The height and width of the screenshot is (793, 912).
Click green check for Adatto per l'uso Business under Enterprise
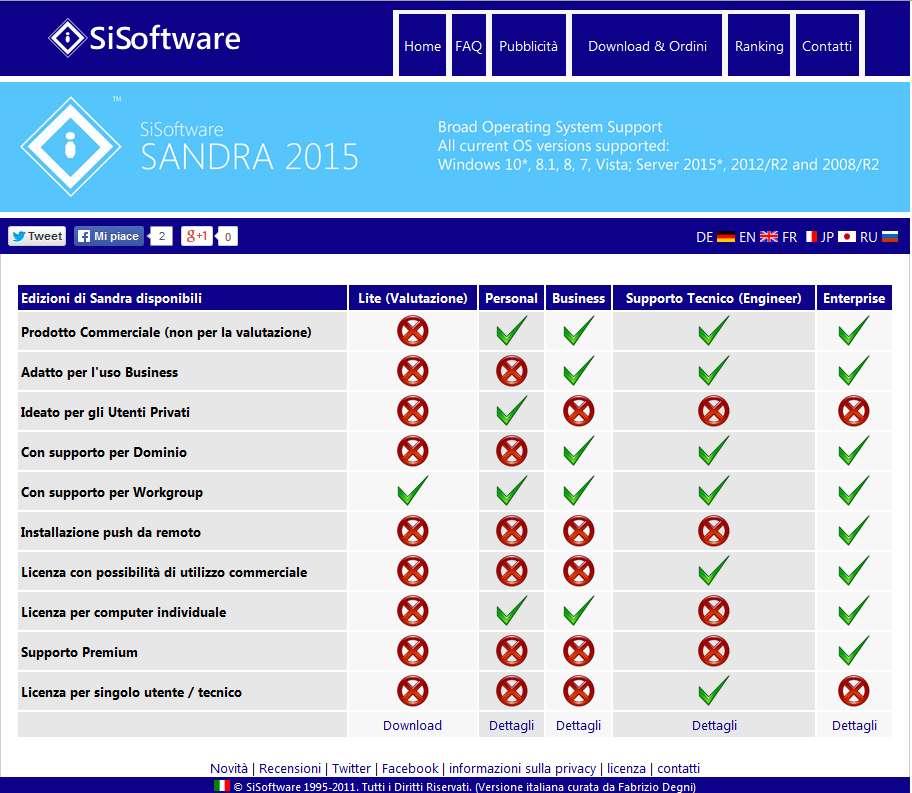tap(854, 370)
